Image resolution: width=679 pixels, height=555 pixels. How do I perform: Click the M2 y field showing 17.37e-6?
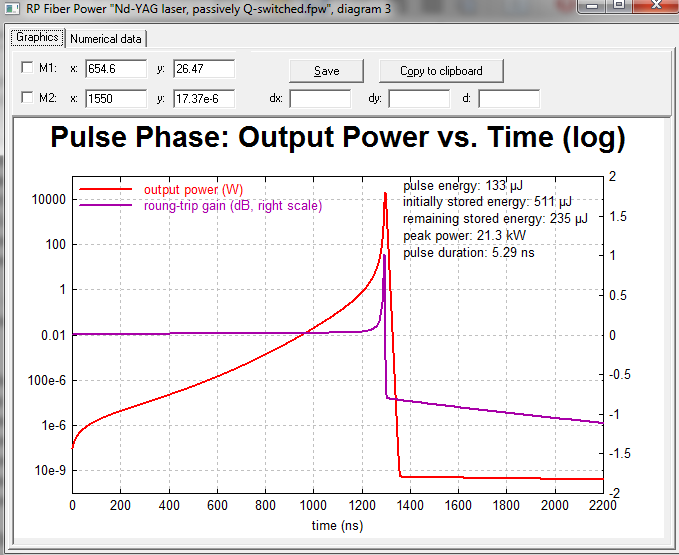(204, 99)
